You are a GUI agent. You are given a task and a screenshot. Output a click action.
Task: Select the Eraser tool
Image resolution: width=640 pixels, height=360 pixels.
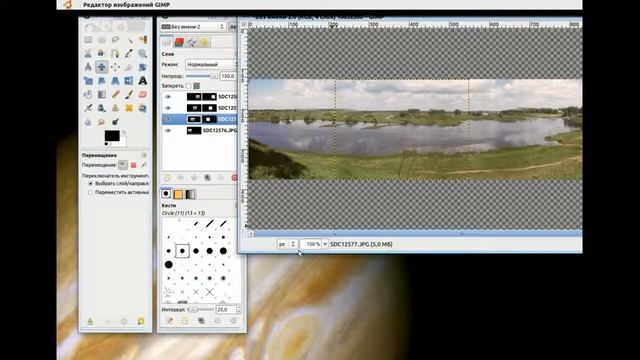(142, 94)
